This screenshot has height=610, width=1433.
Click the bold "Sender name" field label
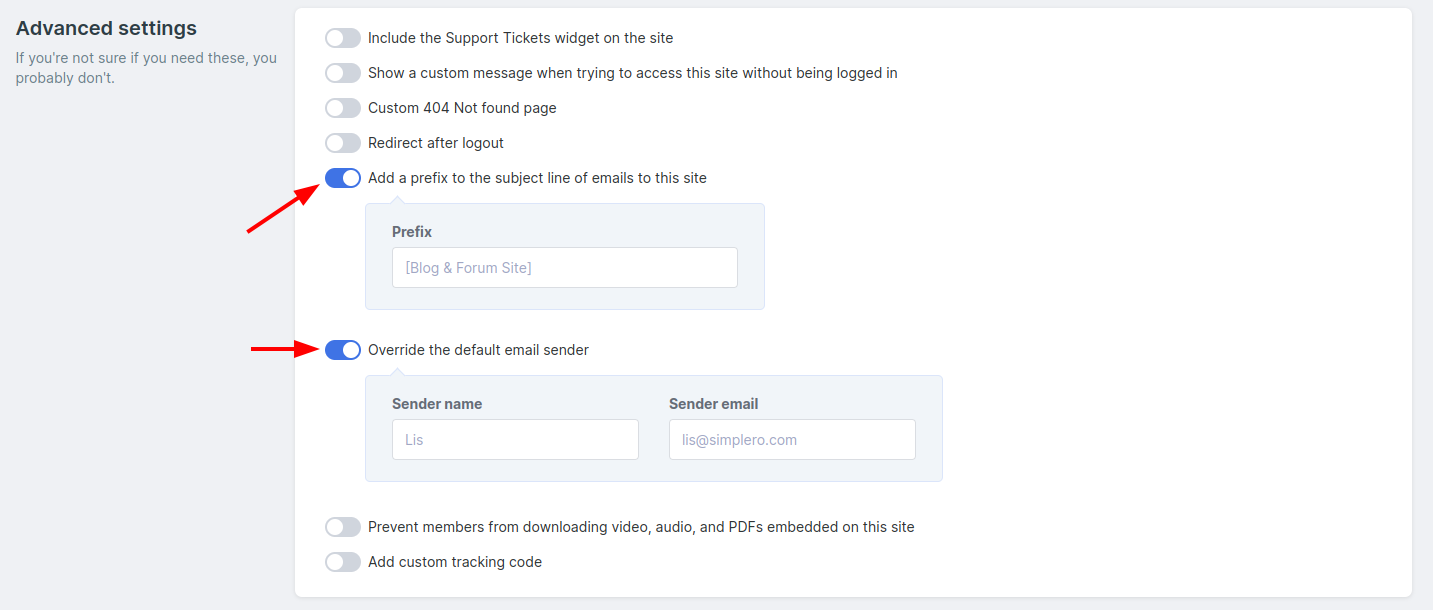[x=437, y=404]
